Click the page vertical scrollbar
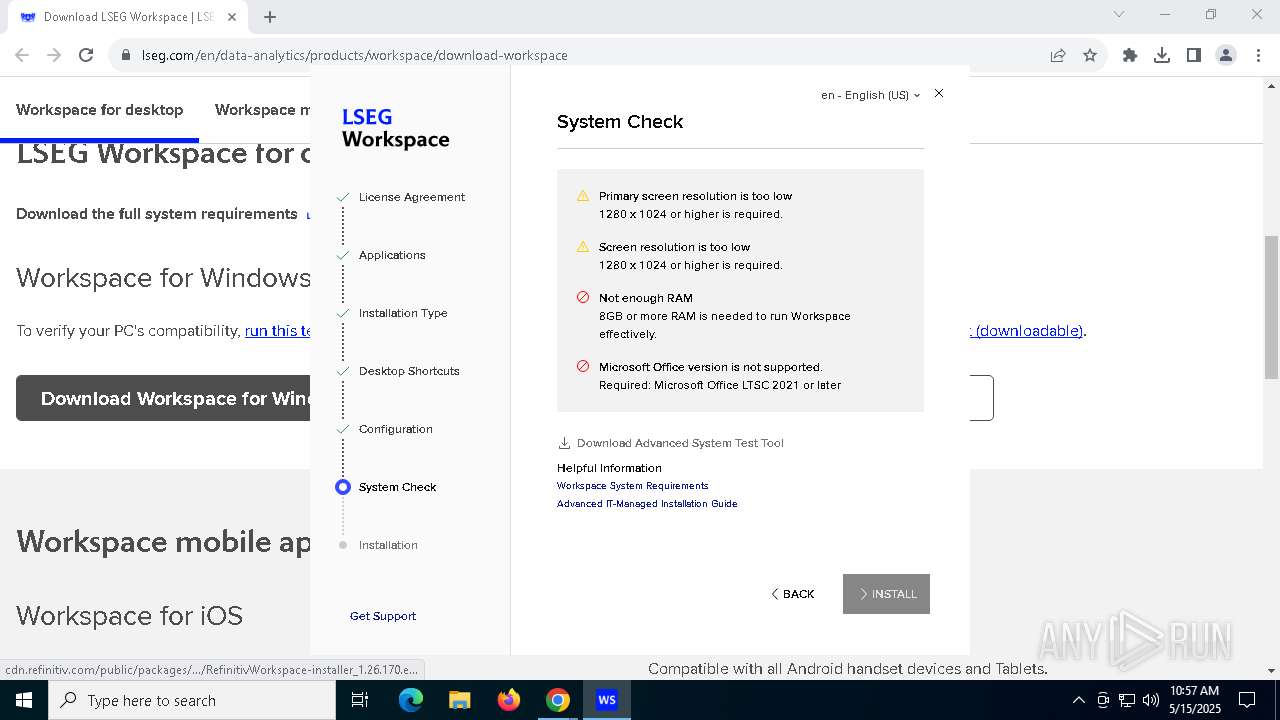The image size is (1280, 720). pyautogui.click(x=1271, y=307)
